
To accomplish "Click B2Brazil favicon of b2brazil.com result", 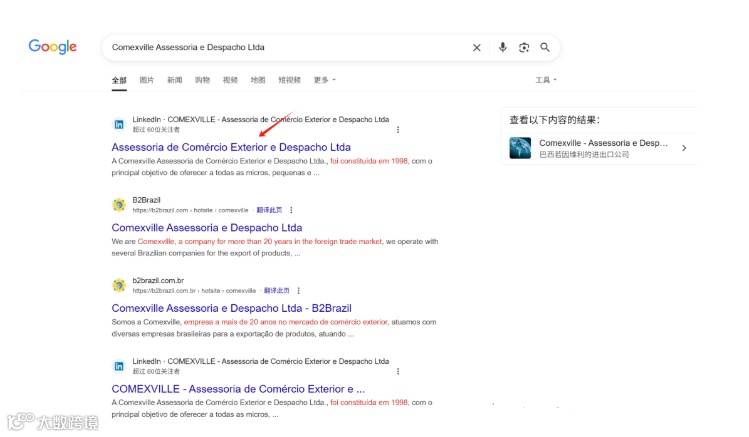I will 119,205.
